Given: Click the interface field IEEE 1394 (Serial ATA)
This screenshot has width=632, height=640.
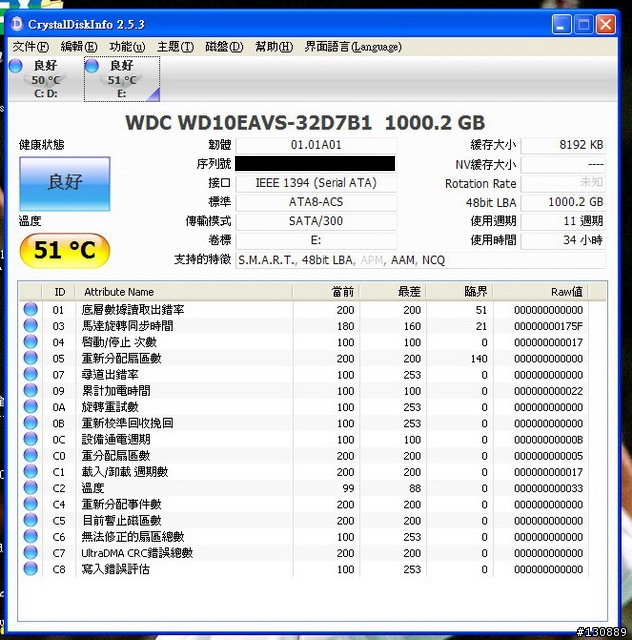Looking at the screenshot, I should point(316,183).
